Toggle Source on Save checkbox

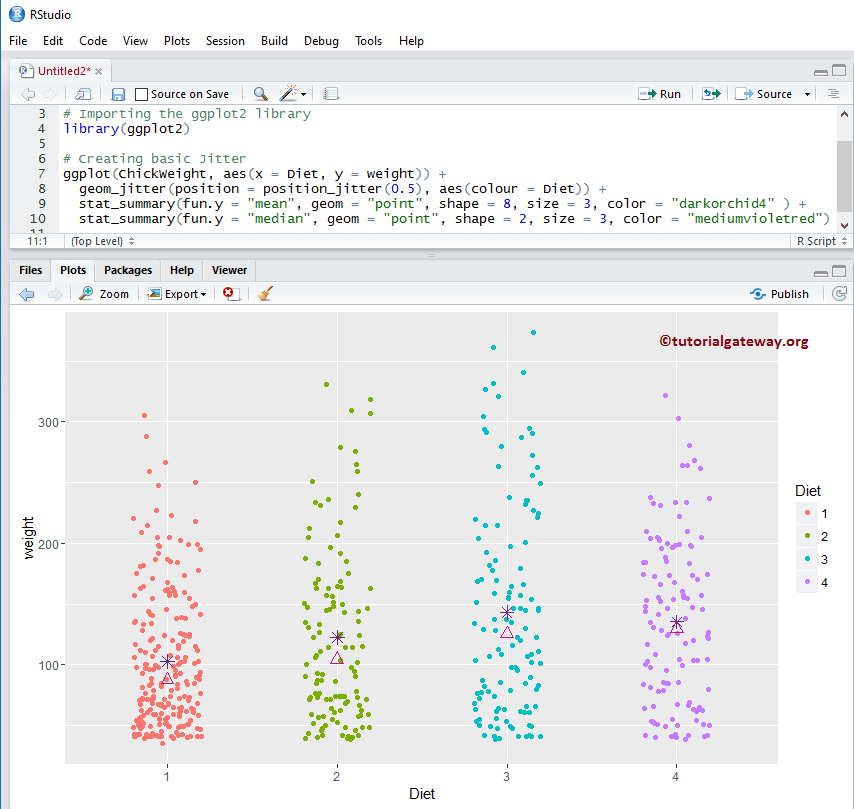pos(141,95)
